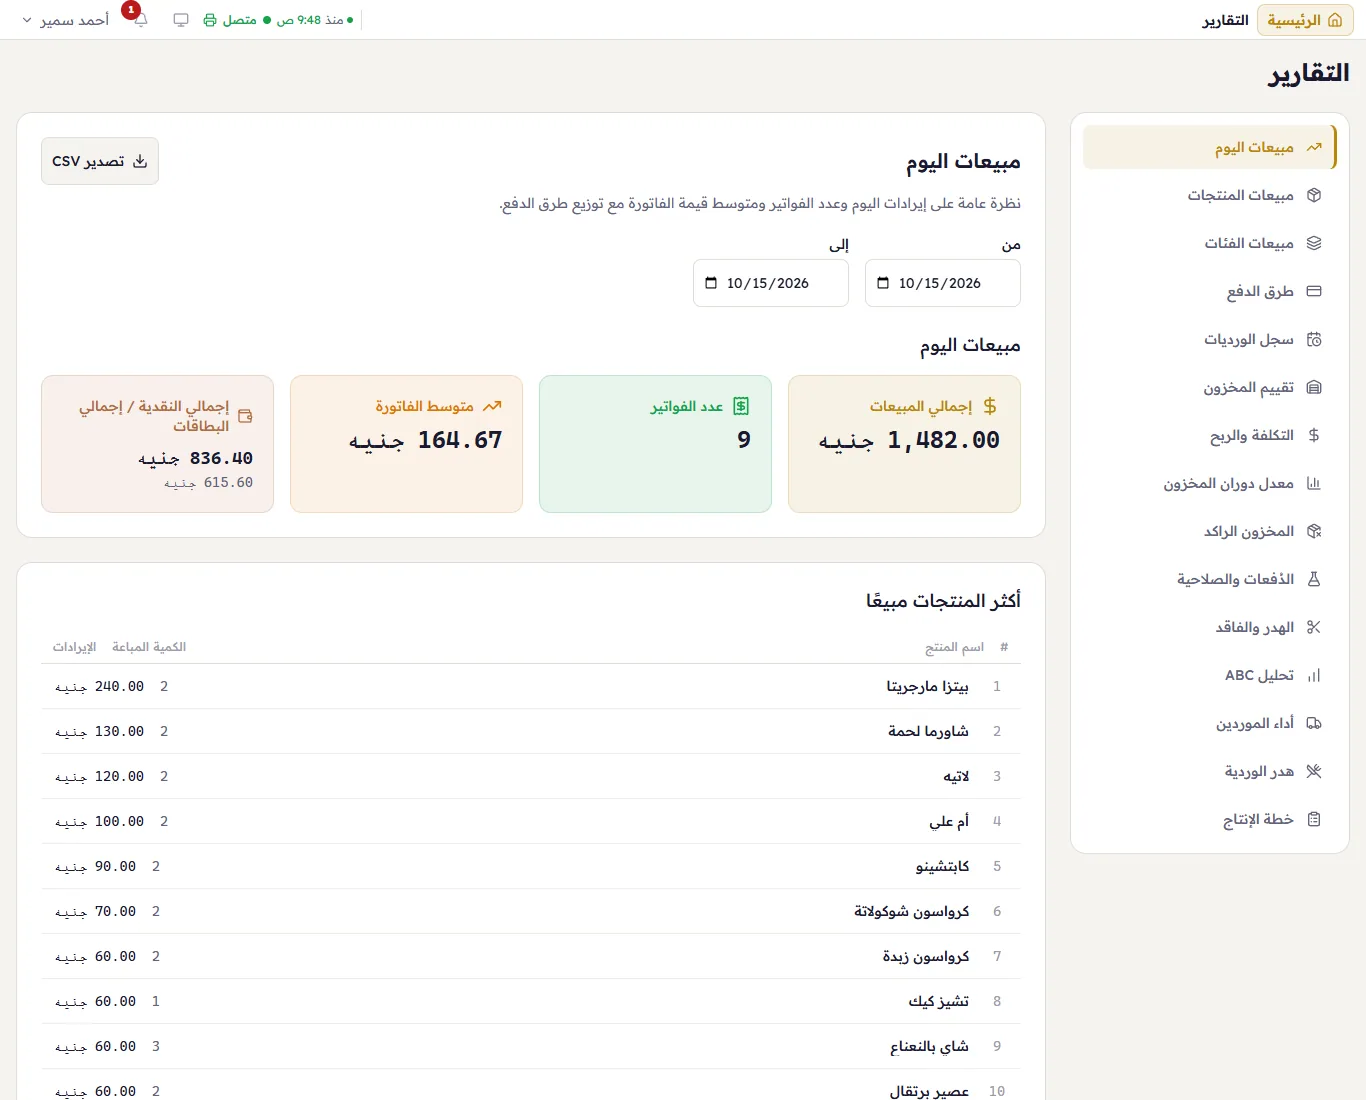Click the calendar-clock icon for سجل الورديات
The image size is (1366, 1100).
pos(1314,339)
